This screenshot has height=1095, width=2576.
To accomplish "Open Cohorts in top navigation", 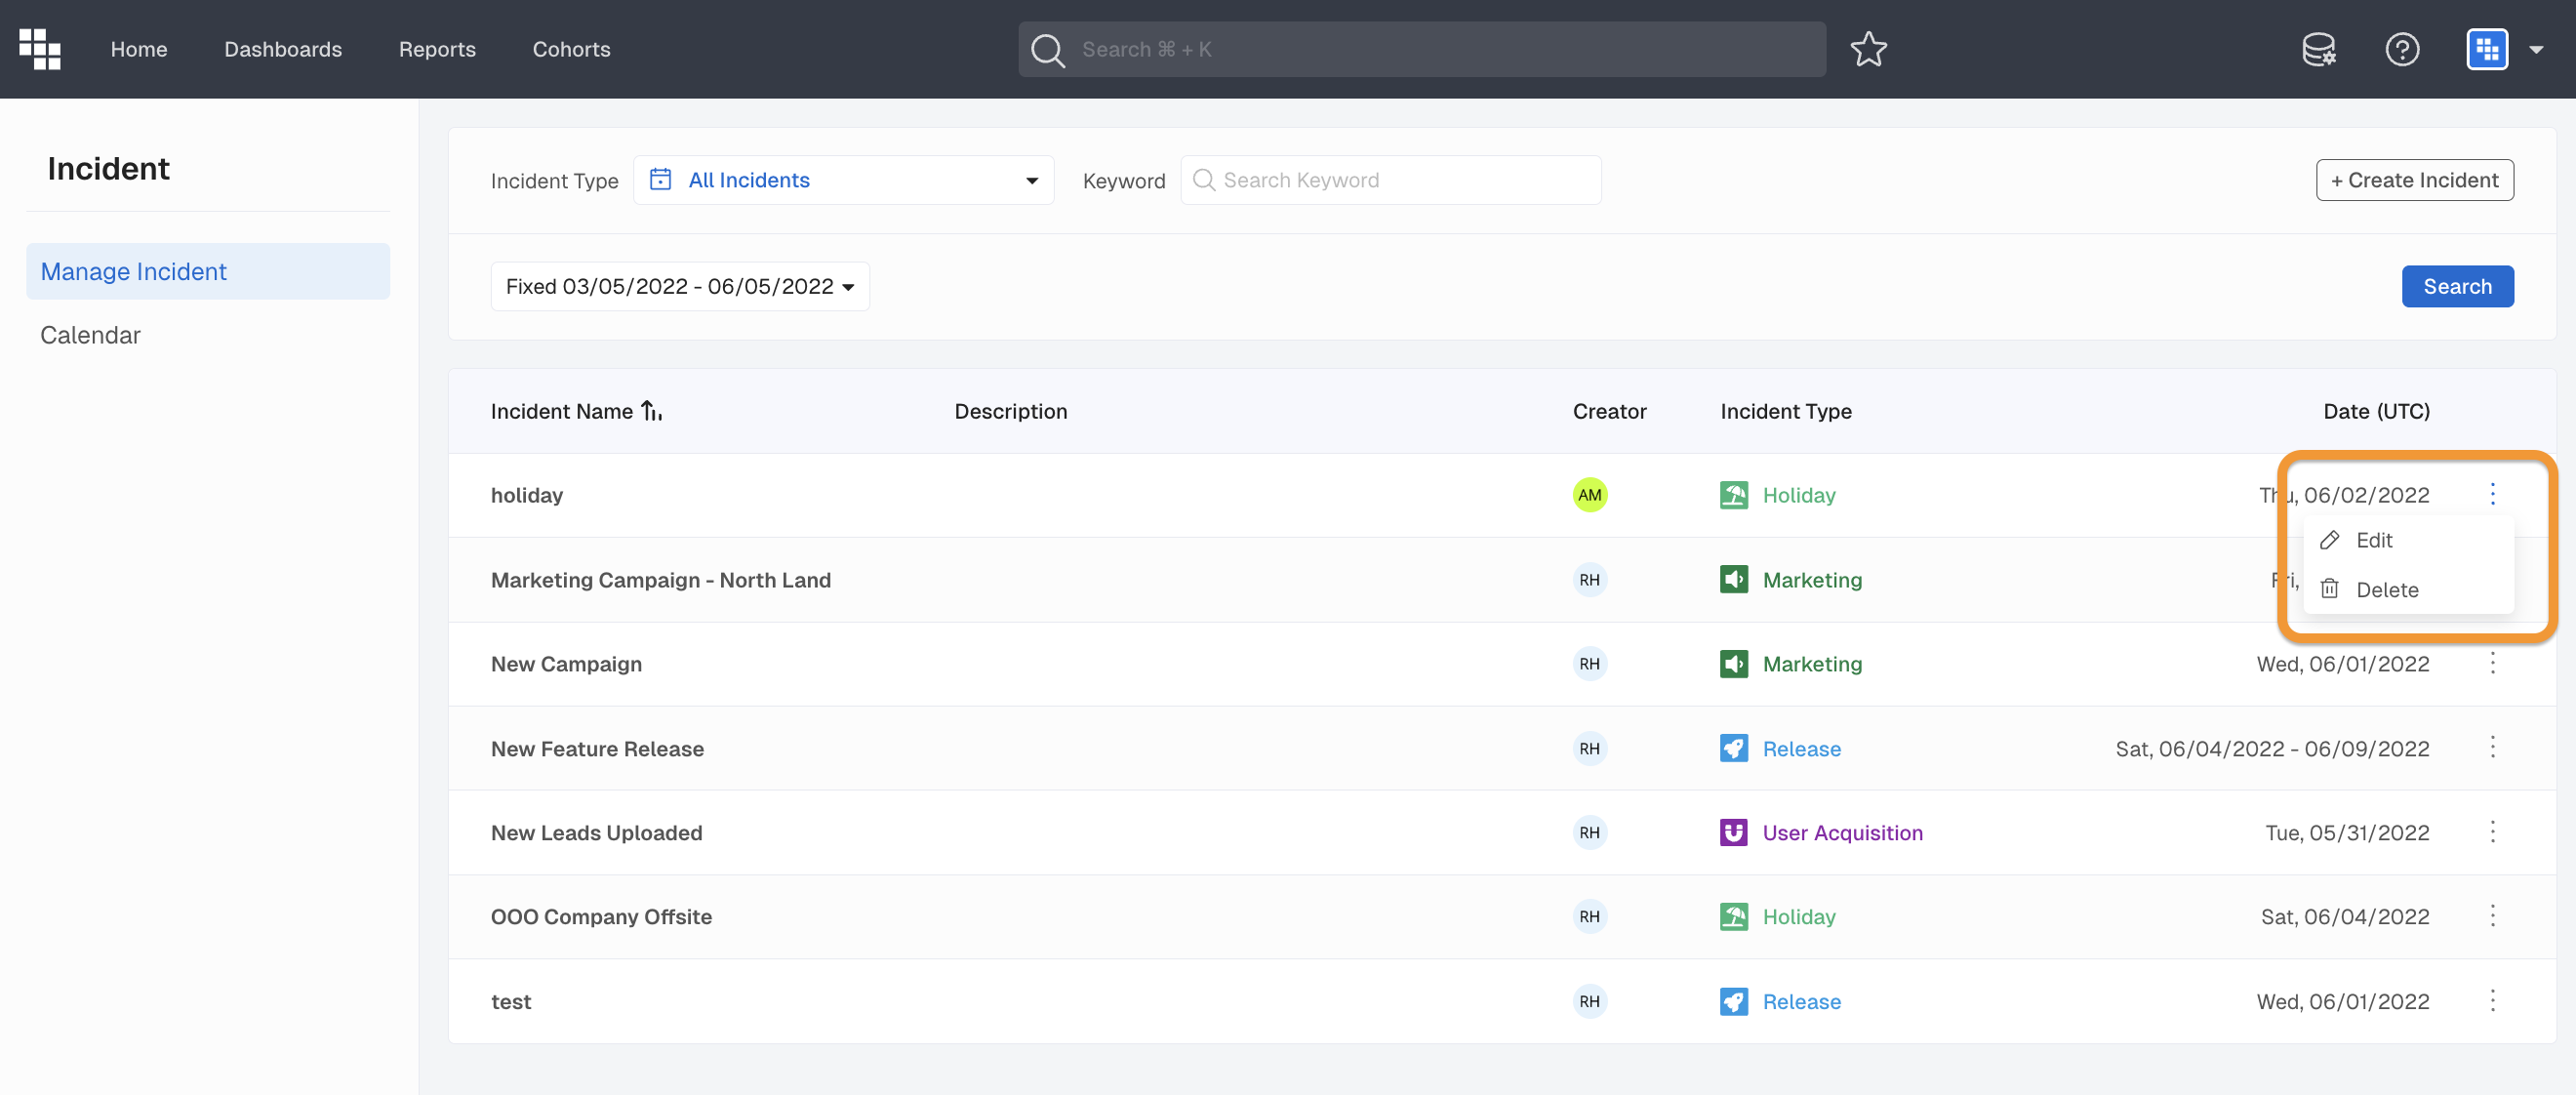I will coord(571,49).
